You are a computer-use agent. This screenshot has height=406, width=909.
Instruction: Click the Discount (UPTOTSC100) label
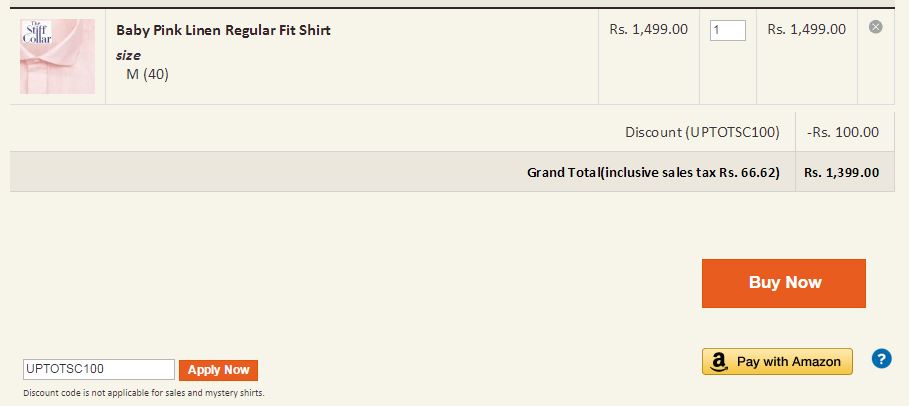tap(701, 132)
